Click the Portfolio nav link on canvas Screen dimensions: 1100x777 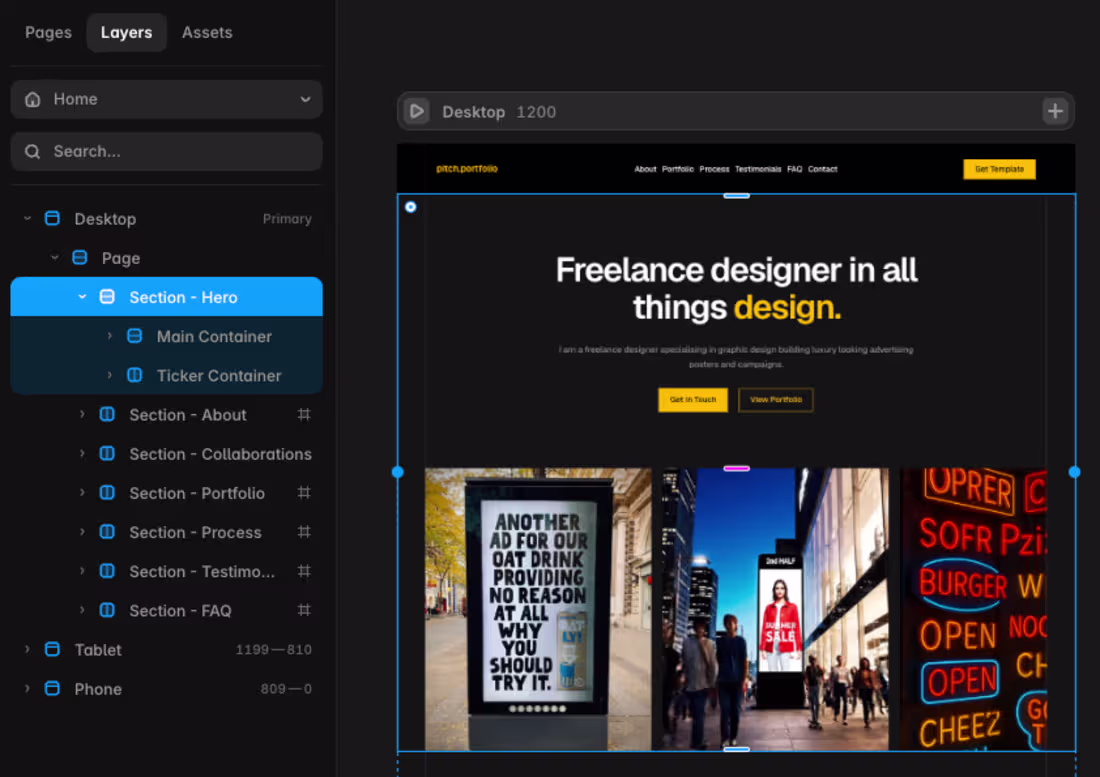[678, 169]
